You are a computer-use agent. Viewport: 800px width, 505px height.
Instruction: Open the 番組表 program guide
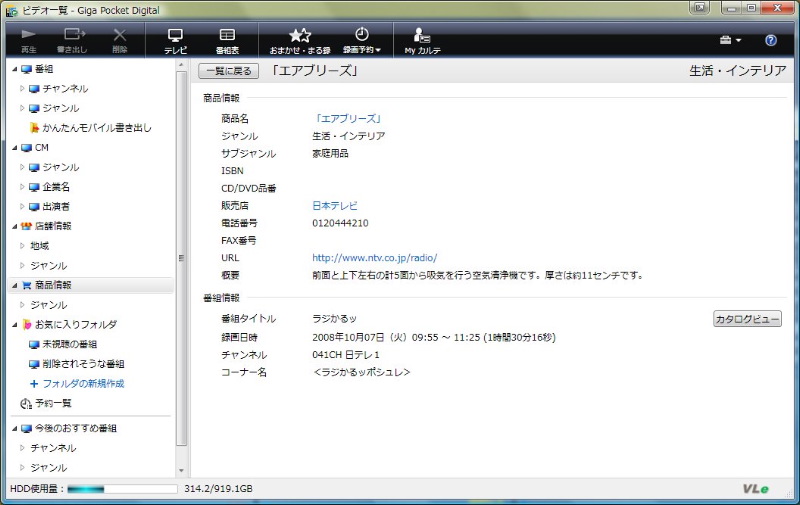coord(227,39)
